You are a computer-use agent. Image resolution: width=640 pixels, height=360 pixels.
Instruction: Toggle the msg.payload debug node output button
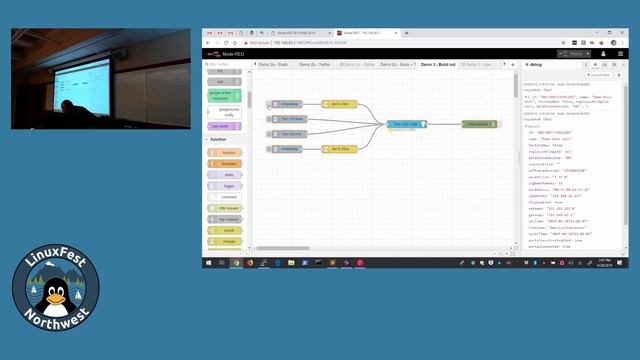point(500,124)
